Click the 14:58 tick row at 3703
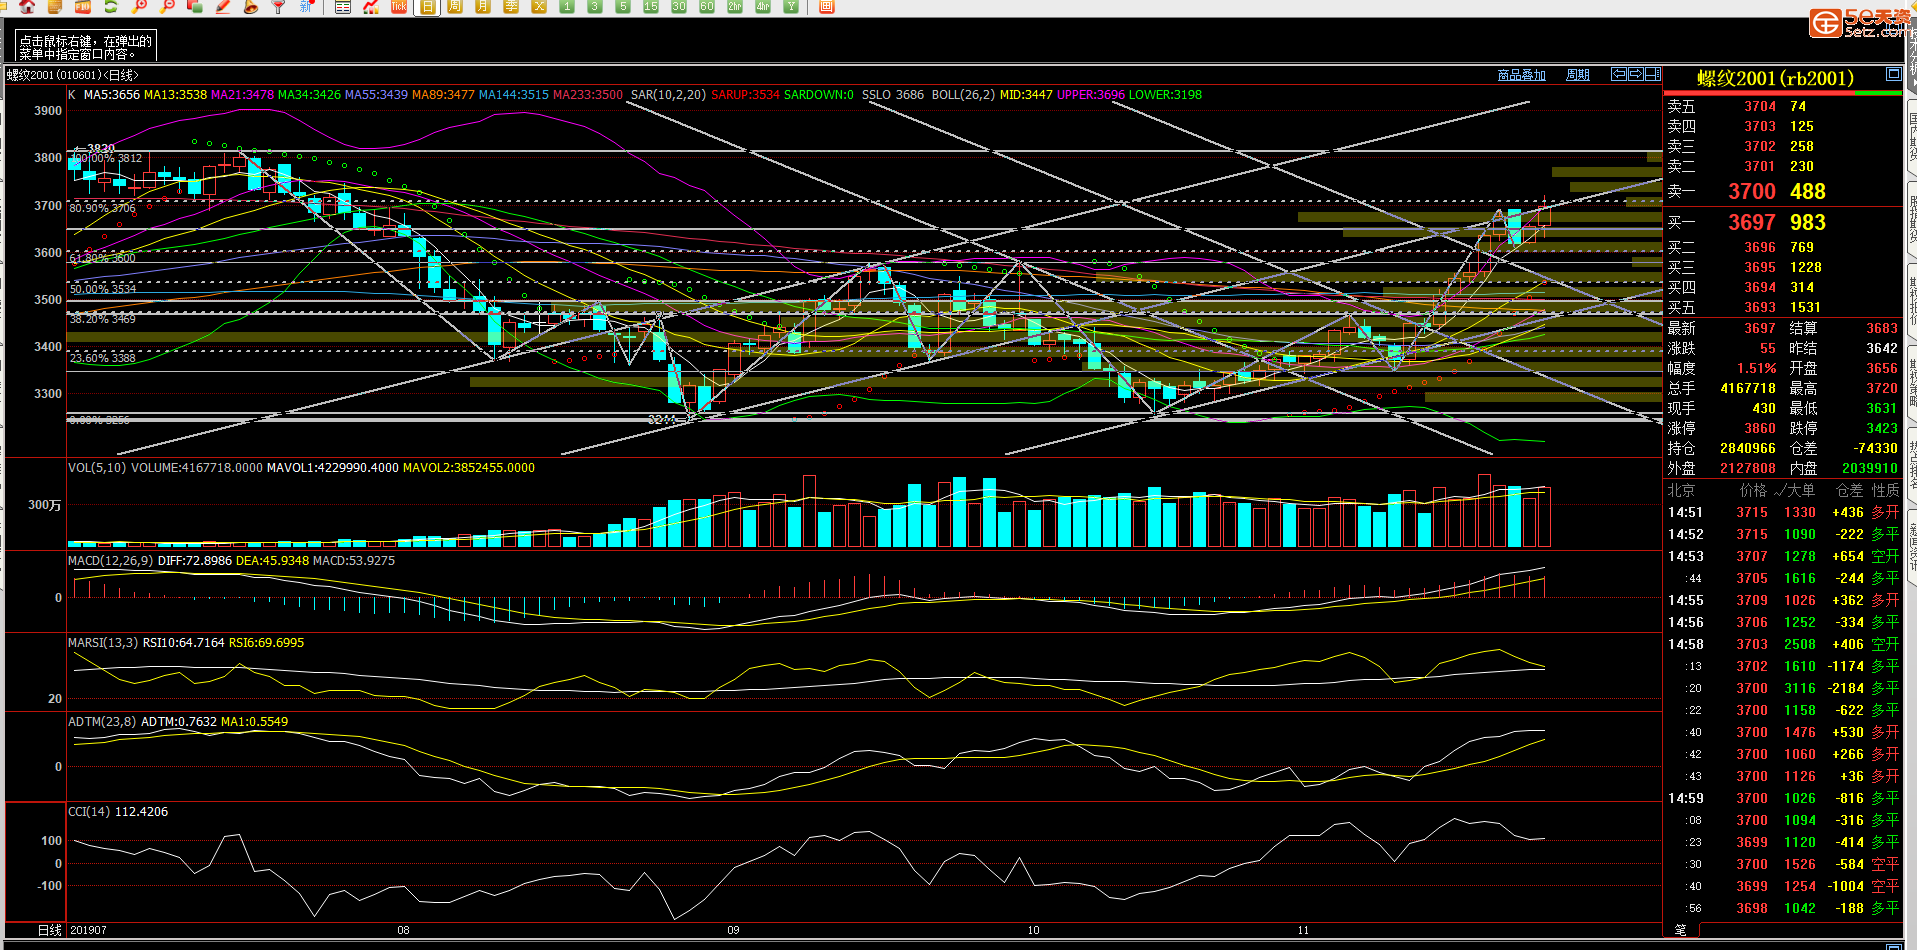Screen dimensions: 1917x950 pos(1783,644)
